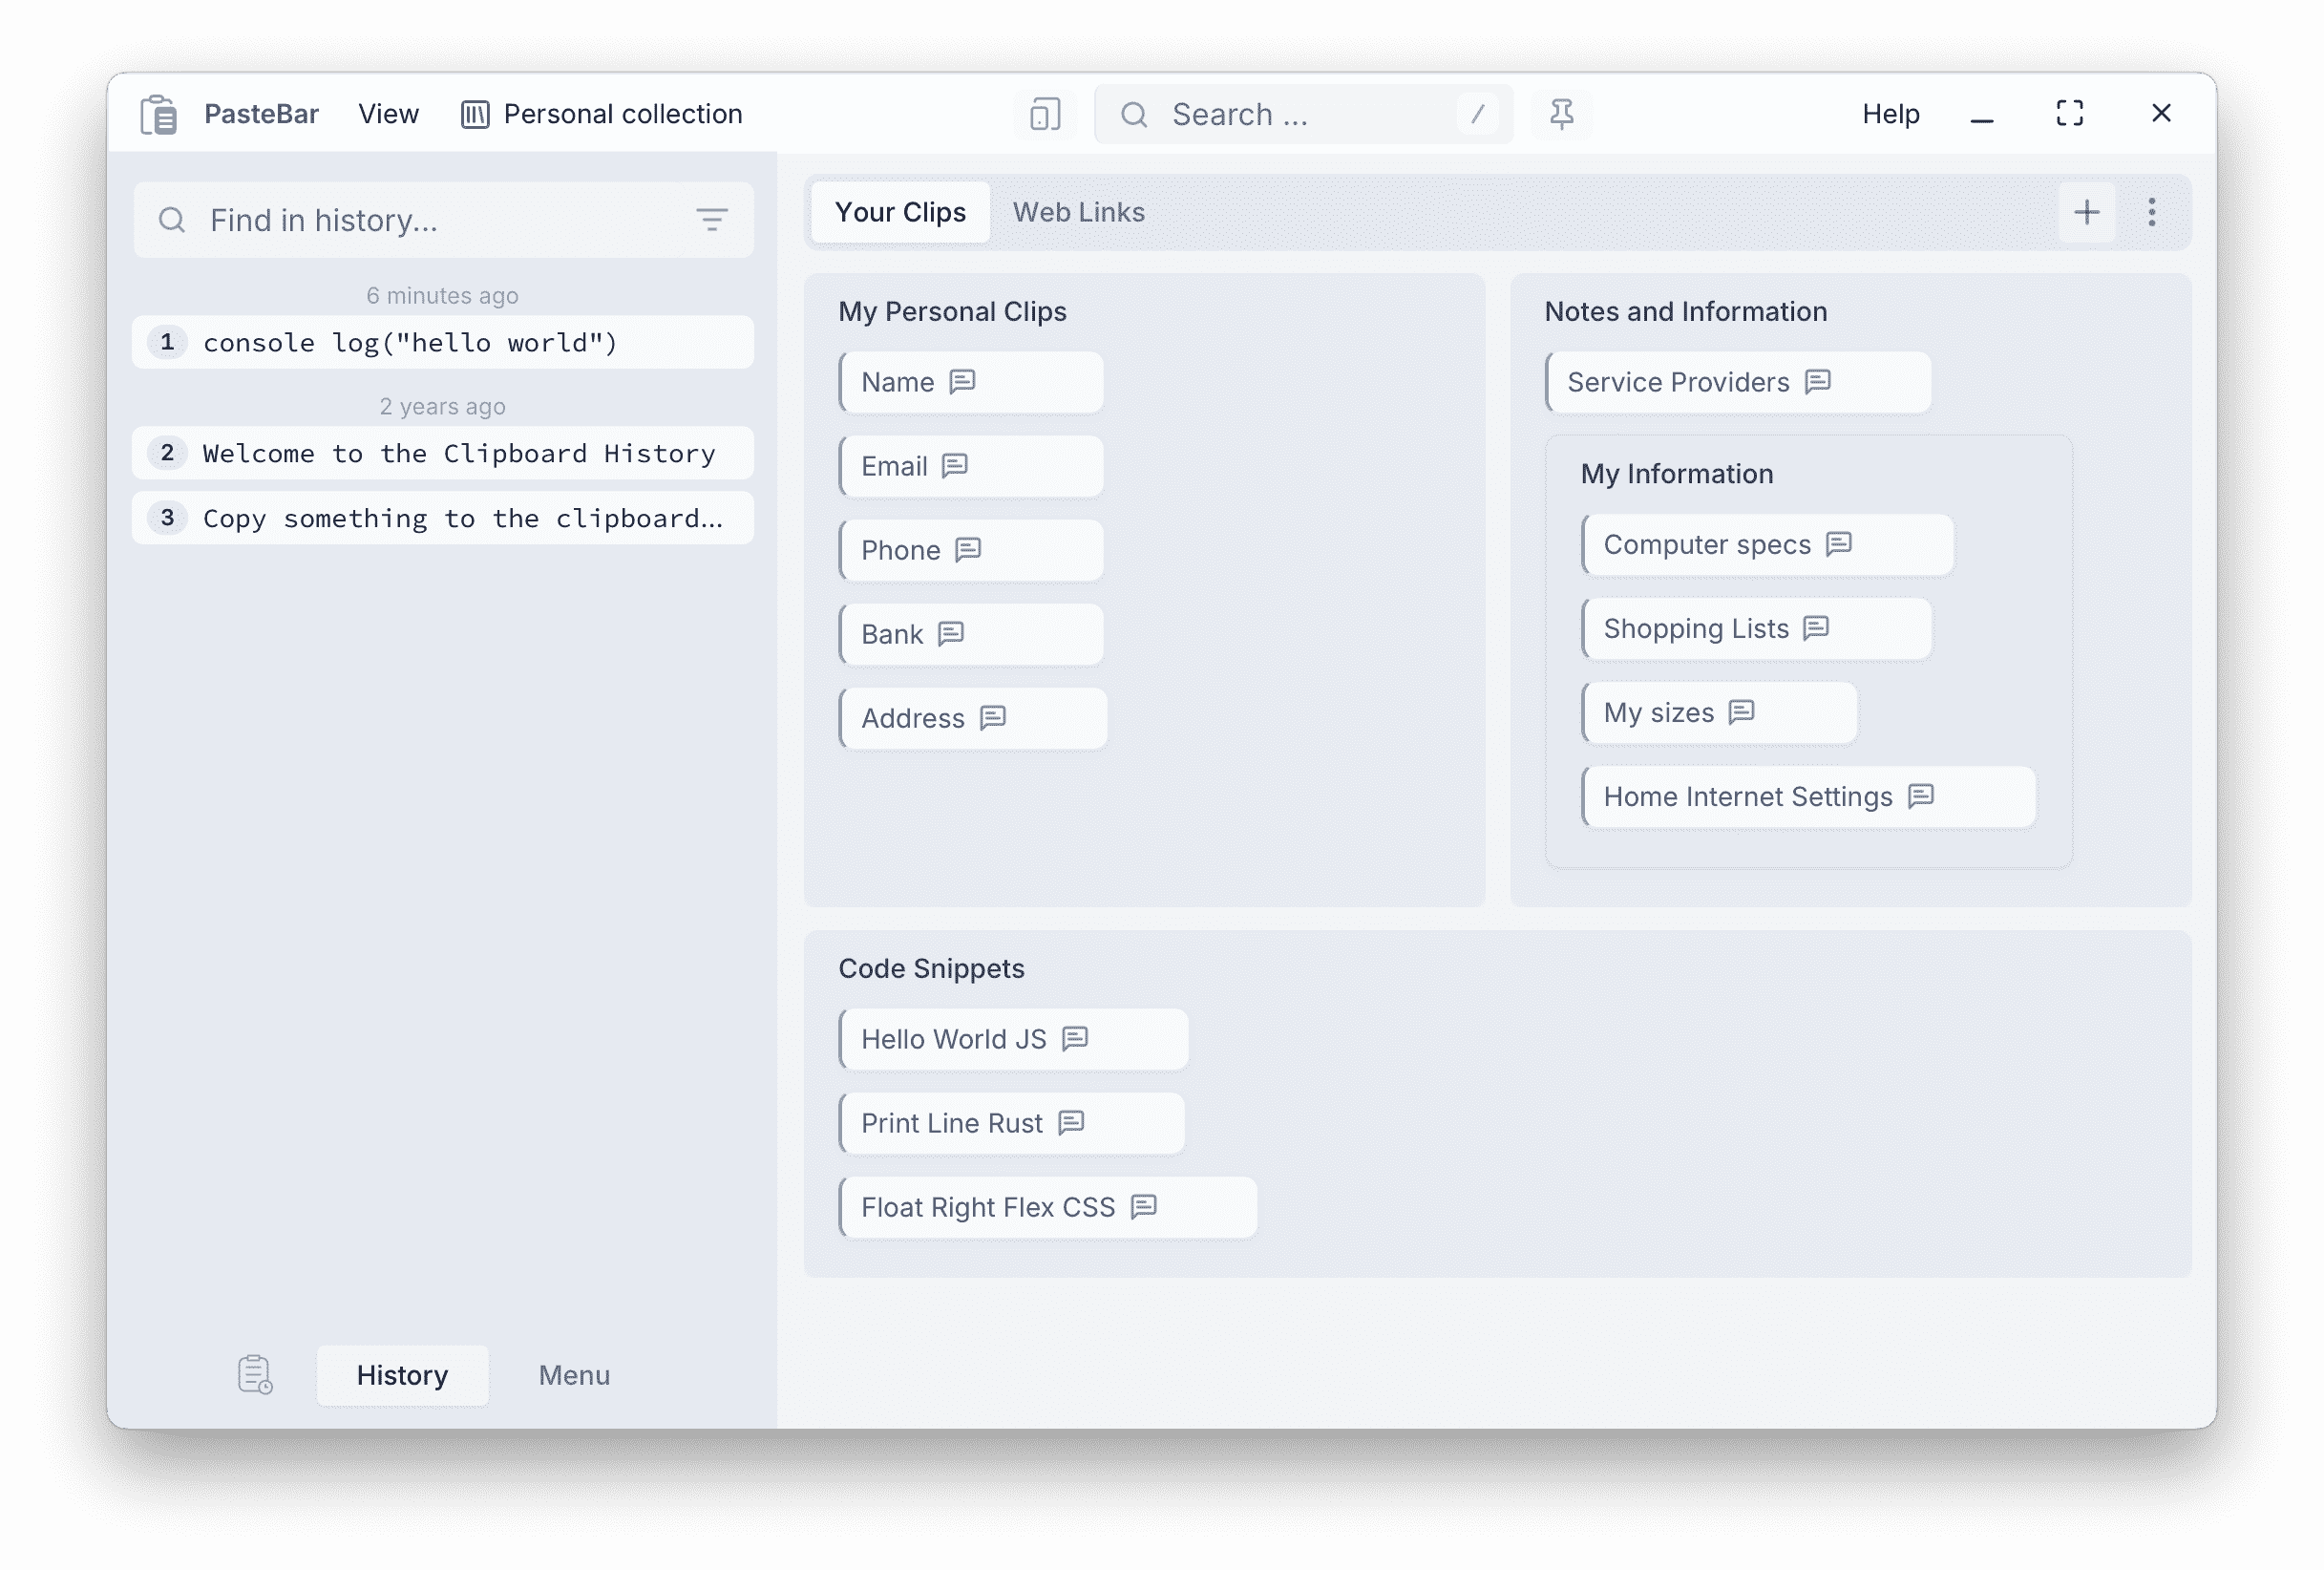Switch to the Menu tab
Screen dimensions: 2324x1570
(x=574, y=1375)
